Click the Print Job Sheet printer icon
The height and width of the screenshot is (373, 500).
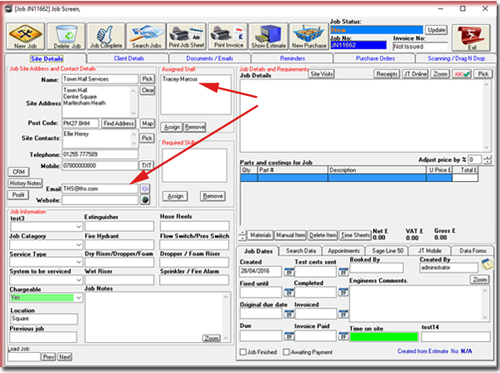(186, 36)
